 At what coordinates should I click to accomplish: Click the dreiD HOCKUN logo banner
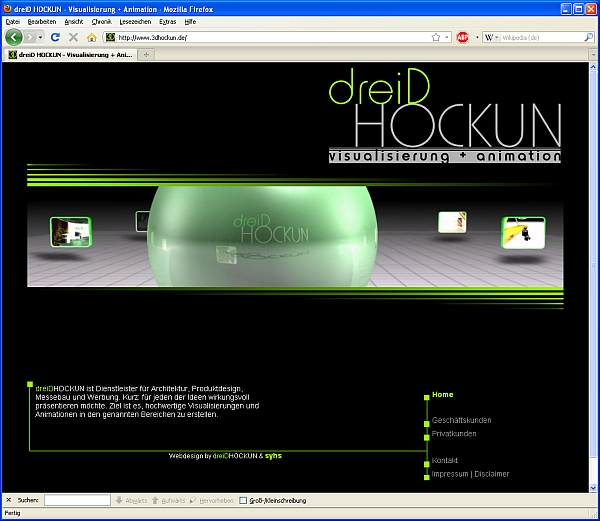tap(445, 116)
